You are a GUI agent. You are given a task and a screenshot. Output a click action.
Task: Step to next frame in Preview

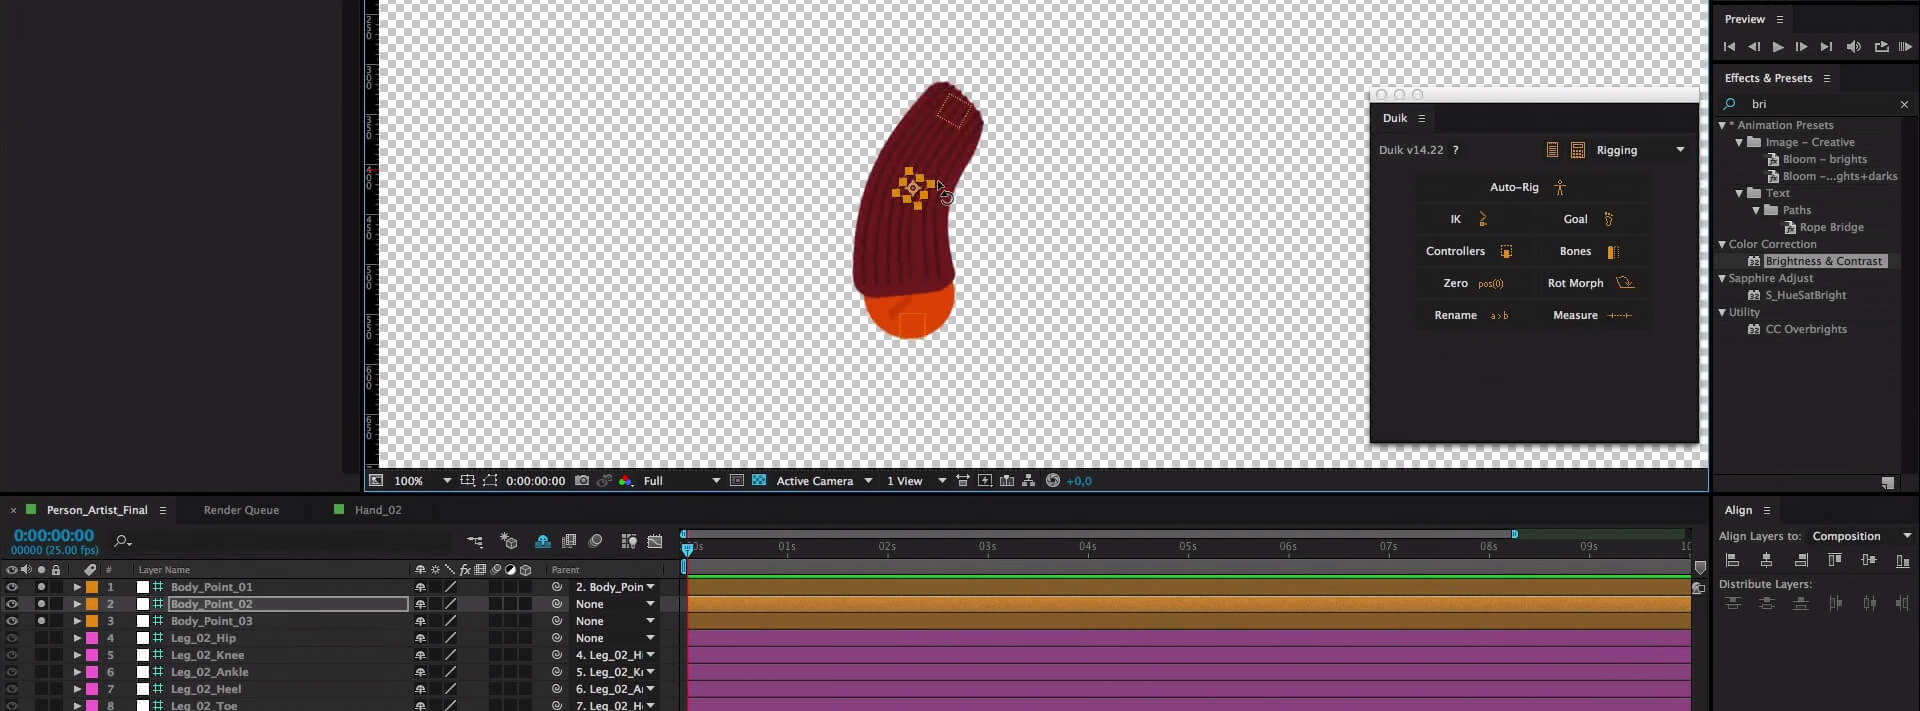point(1801,47)
